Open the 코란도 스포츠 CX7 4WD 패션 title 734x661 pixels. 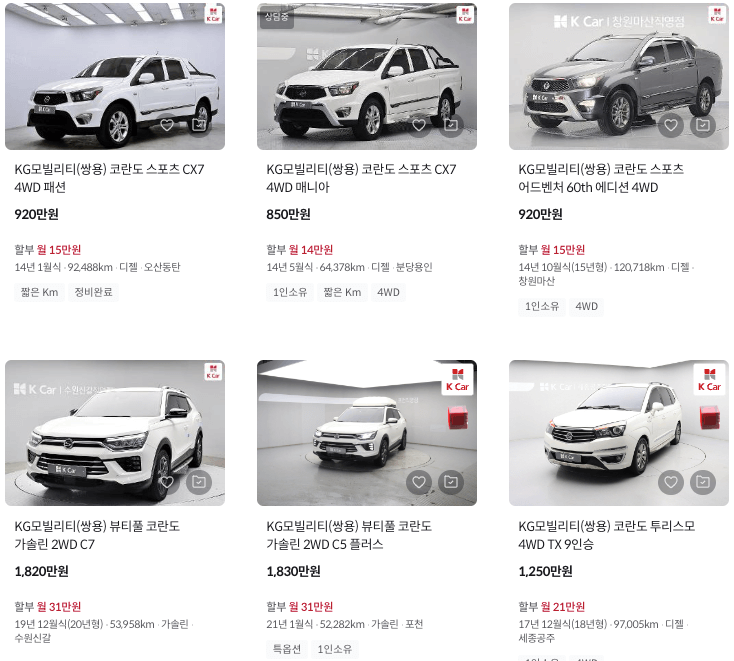tap(109, 178)
